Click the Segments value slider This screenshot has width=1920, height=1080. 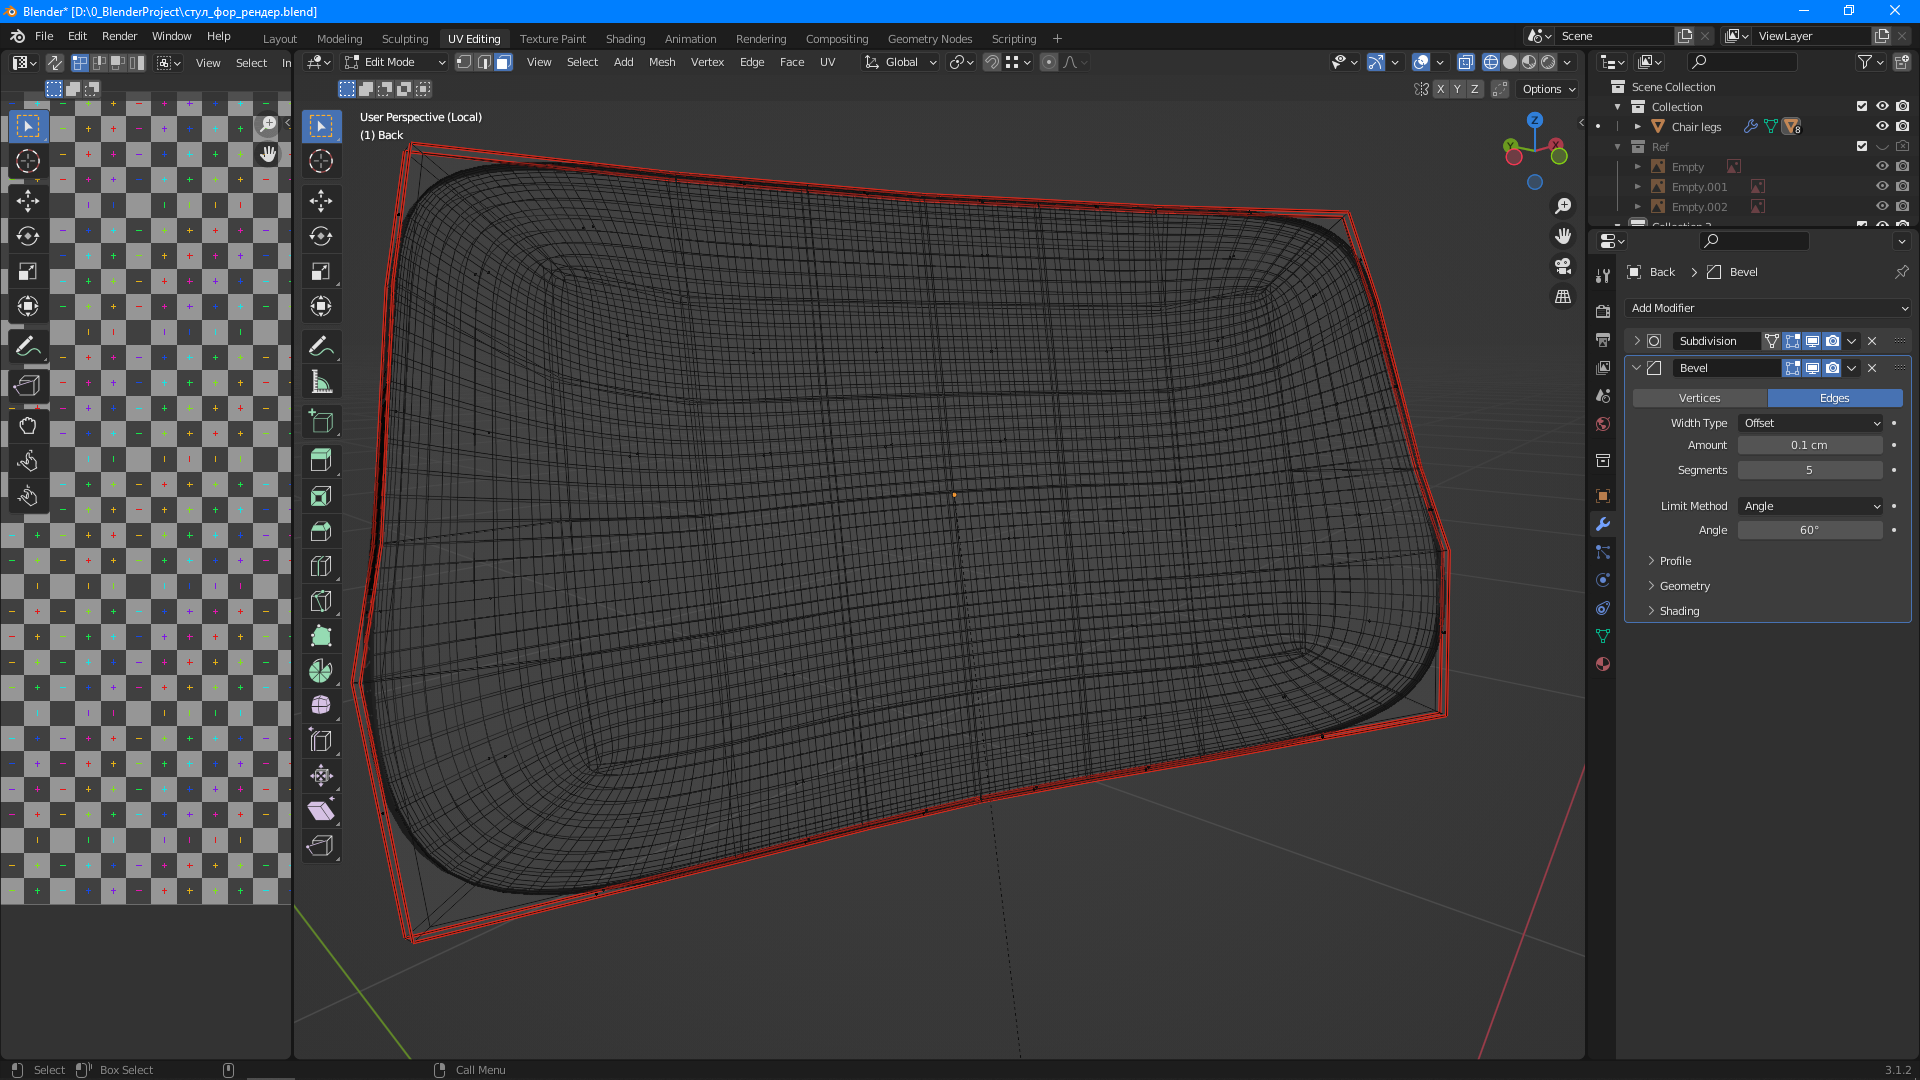click(1809, 470)
